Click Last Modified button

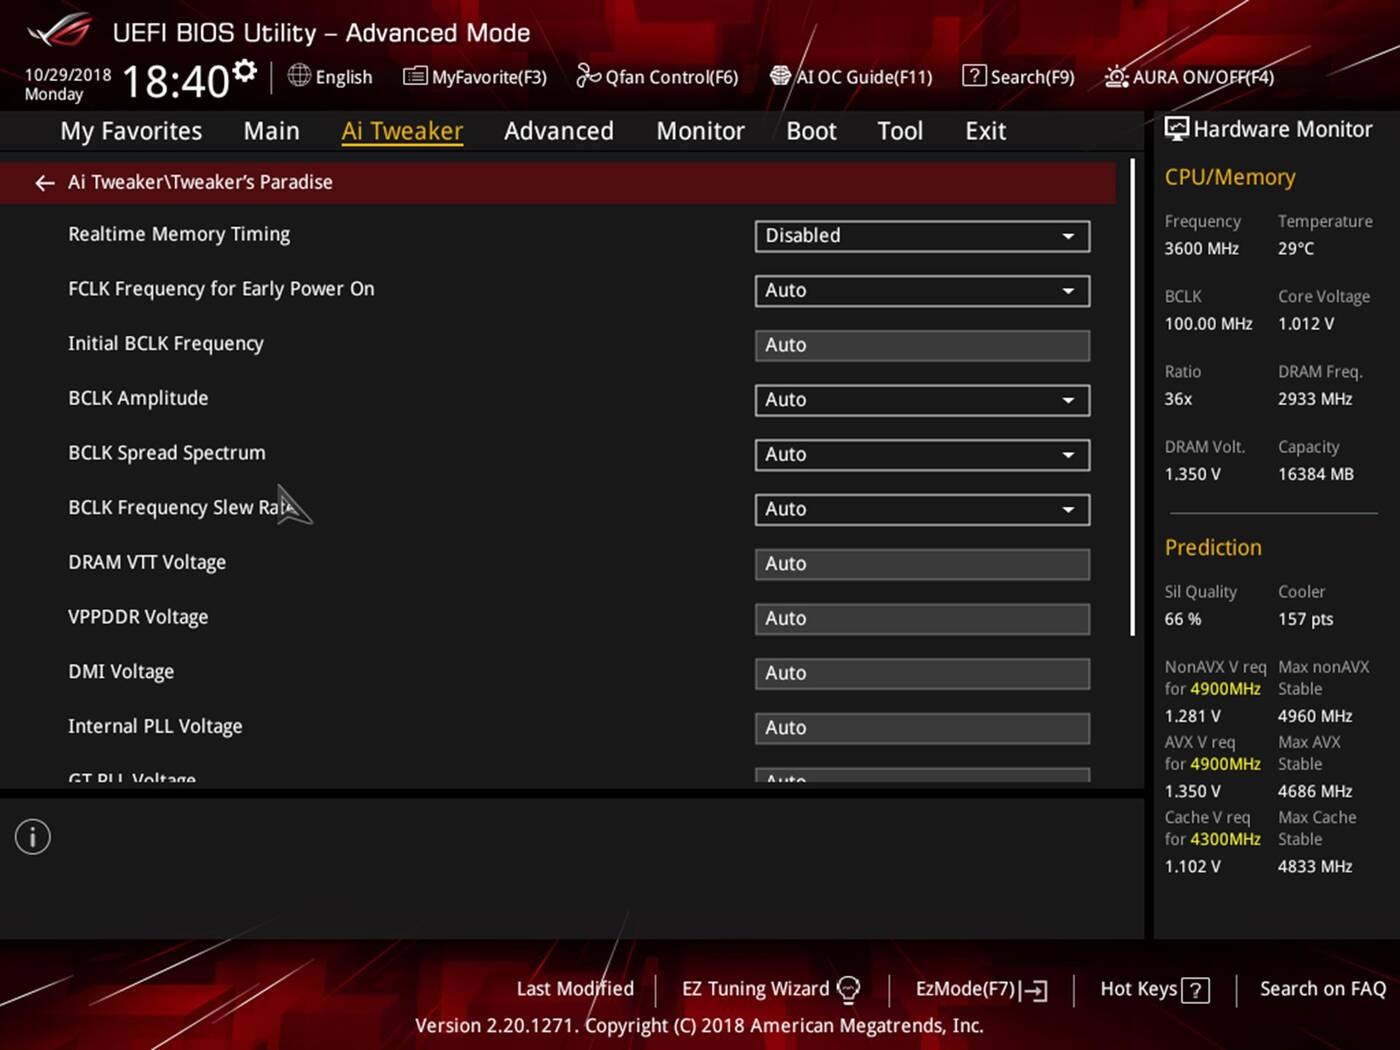pyautogui.click(x=575, y=989)
